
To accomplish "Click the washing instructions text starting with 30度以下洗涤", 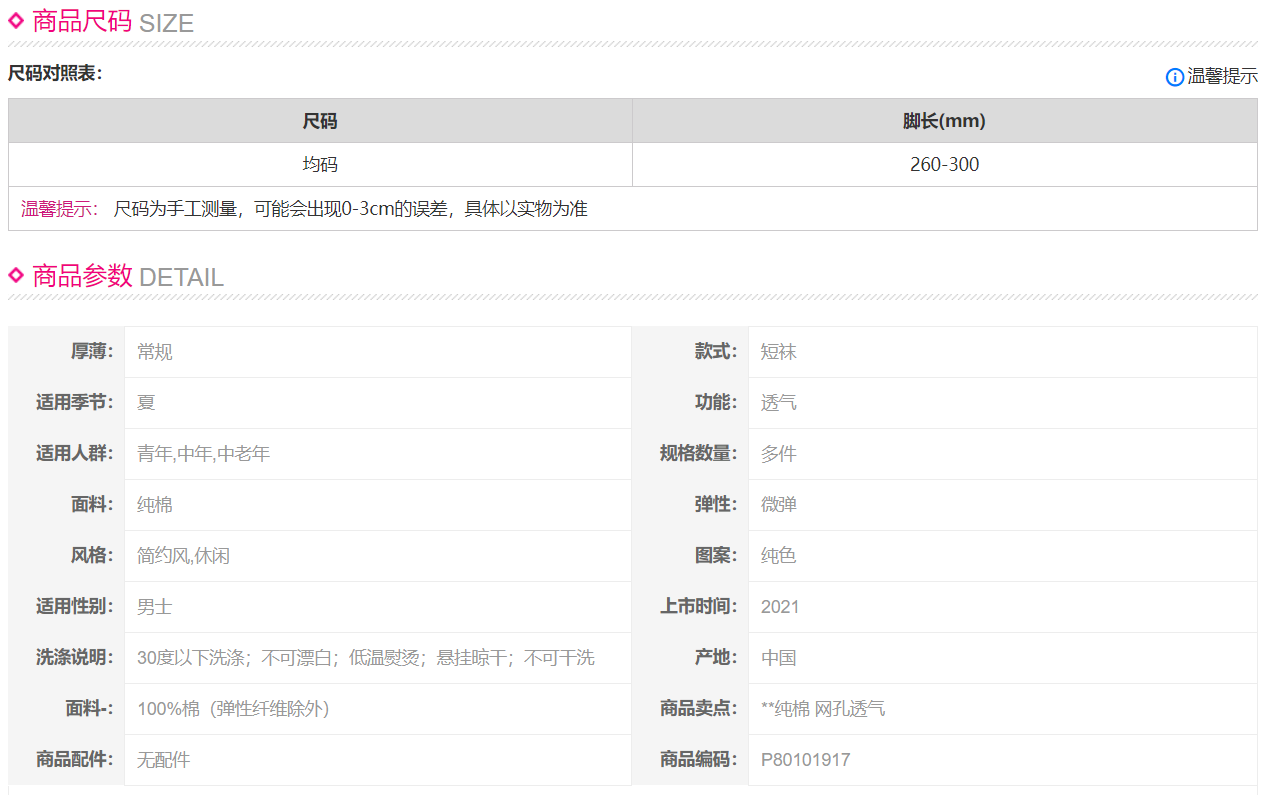I will (365, 658).
